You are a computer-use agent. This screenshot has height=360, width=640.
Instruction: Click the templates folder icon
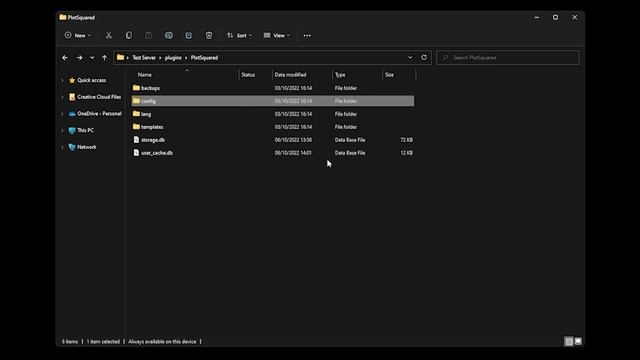[x=136, y=127]
